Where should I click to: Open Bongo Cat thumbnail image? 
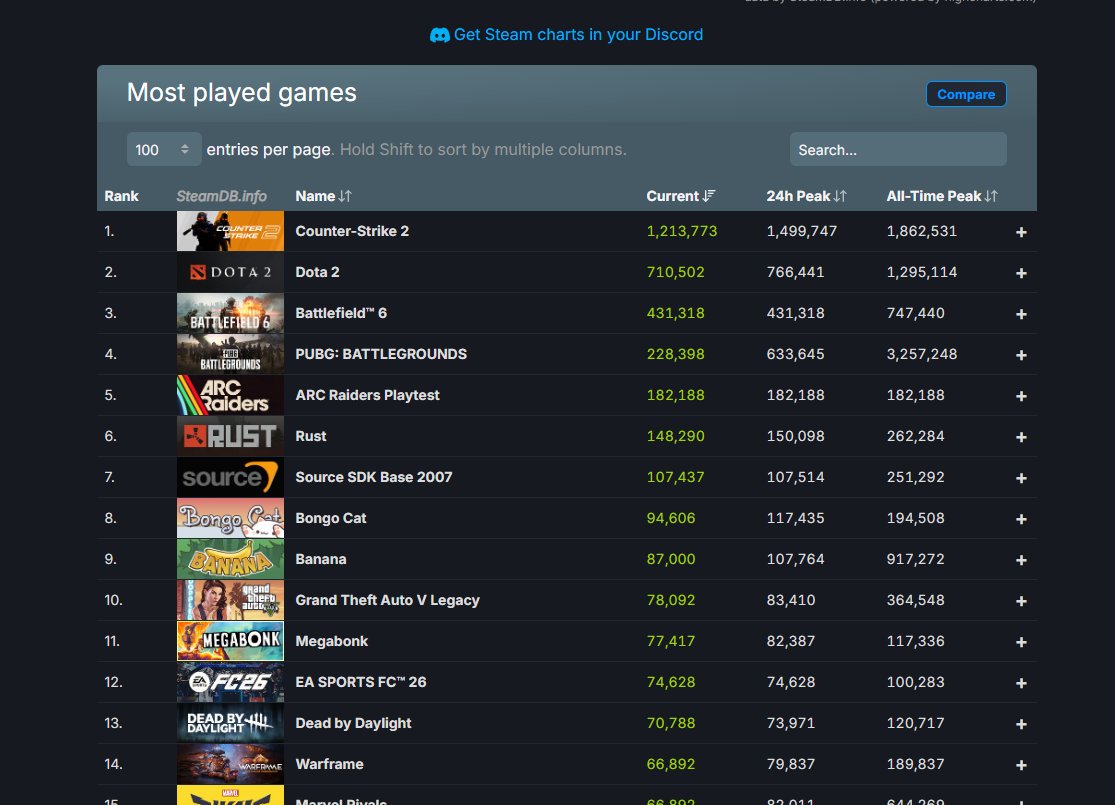tap(230, 518)
